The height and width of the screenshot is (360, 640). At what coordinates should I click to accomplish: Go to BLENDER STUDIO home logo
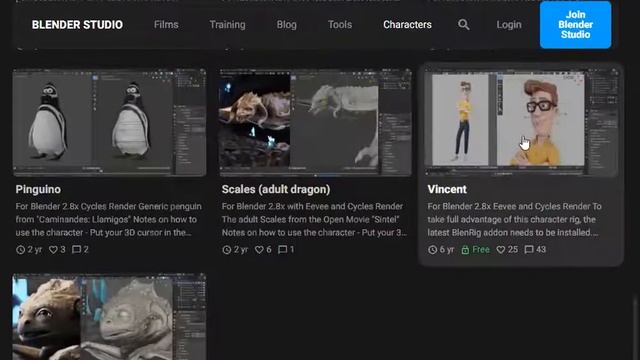pos(77,25)
